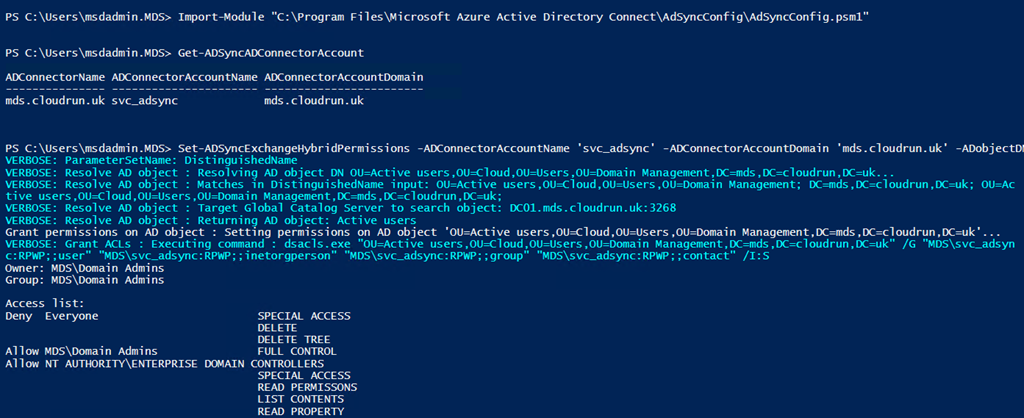Screen dimensions: 1024x418
Task: Click the Returning AD object: Active users line
Action: 211,220
